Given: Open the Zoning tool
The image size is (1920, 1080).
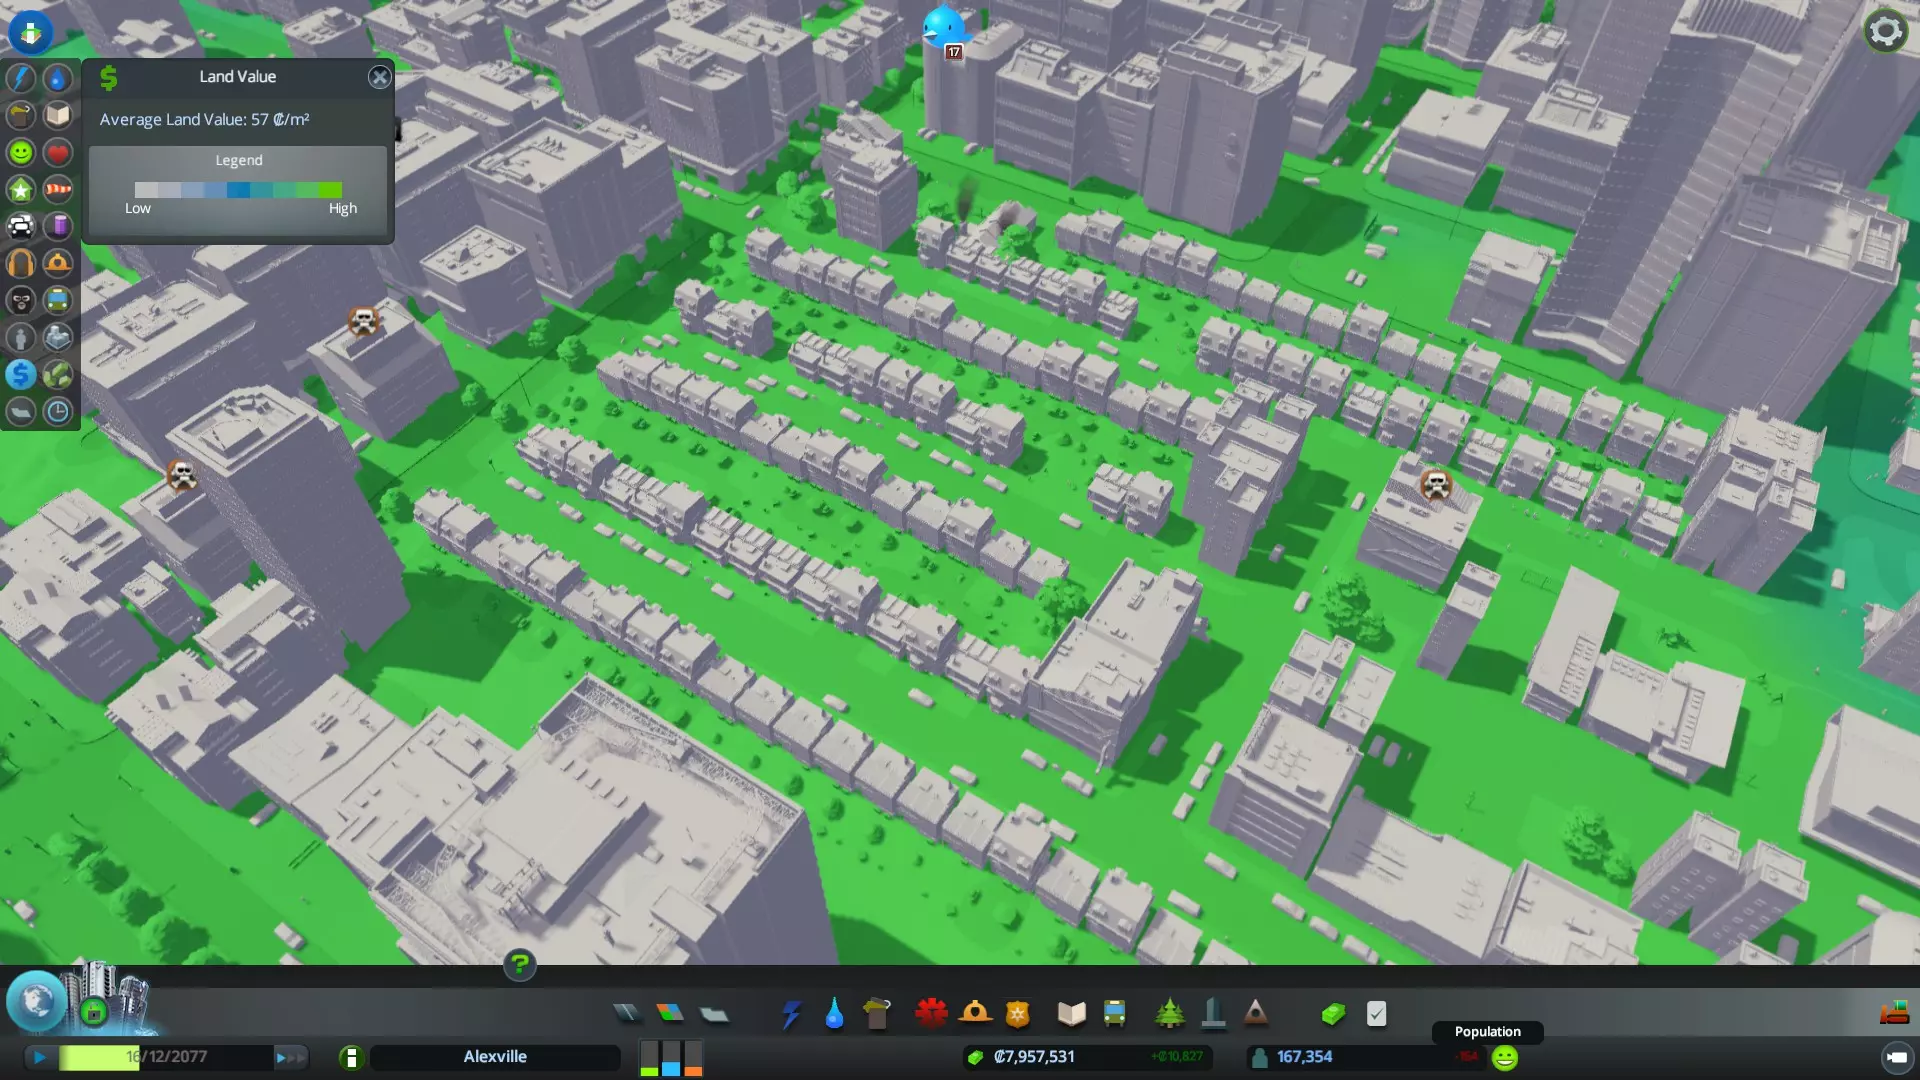Looking at the screenshot, I should tap(670, 1014).
